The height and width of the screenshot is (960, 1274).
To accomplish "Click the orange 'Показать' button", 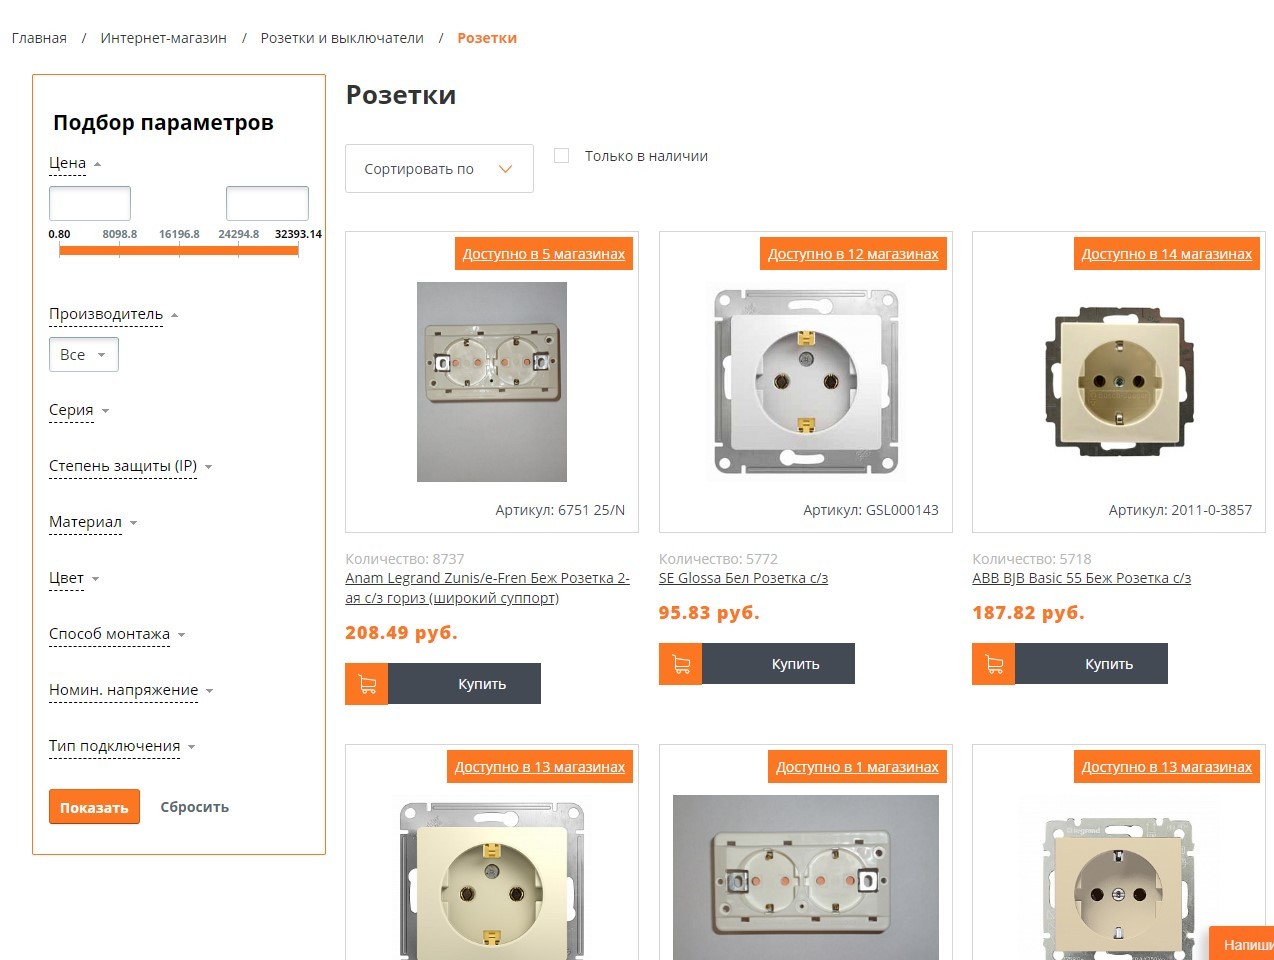I will click(94, 807).
